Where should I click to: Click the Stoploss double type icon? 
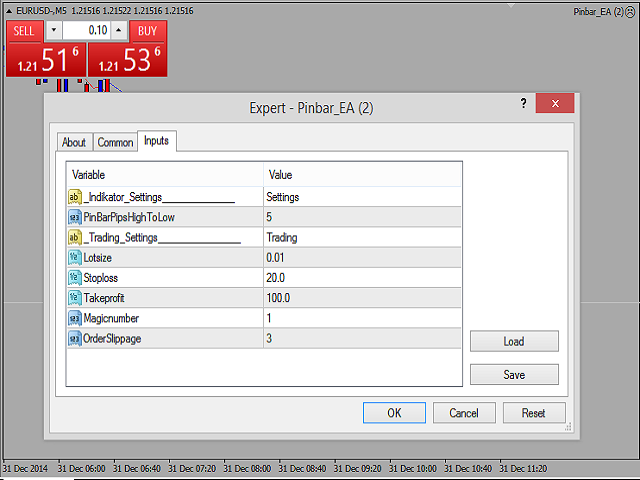(75, 278)
